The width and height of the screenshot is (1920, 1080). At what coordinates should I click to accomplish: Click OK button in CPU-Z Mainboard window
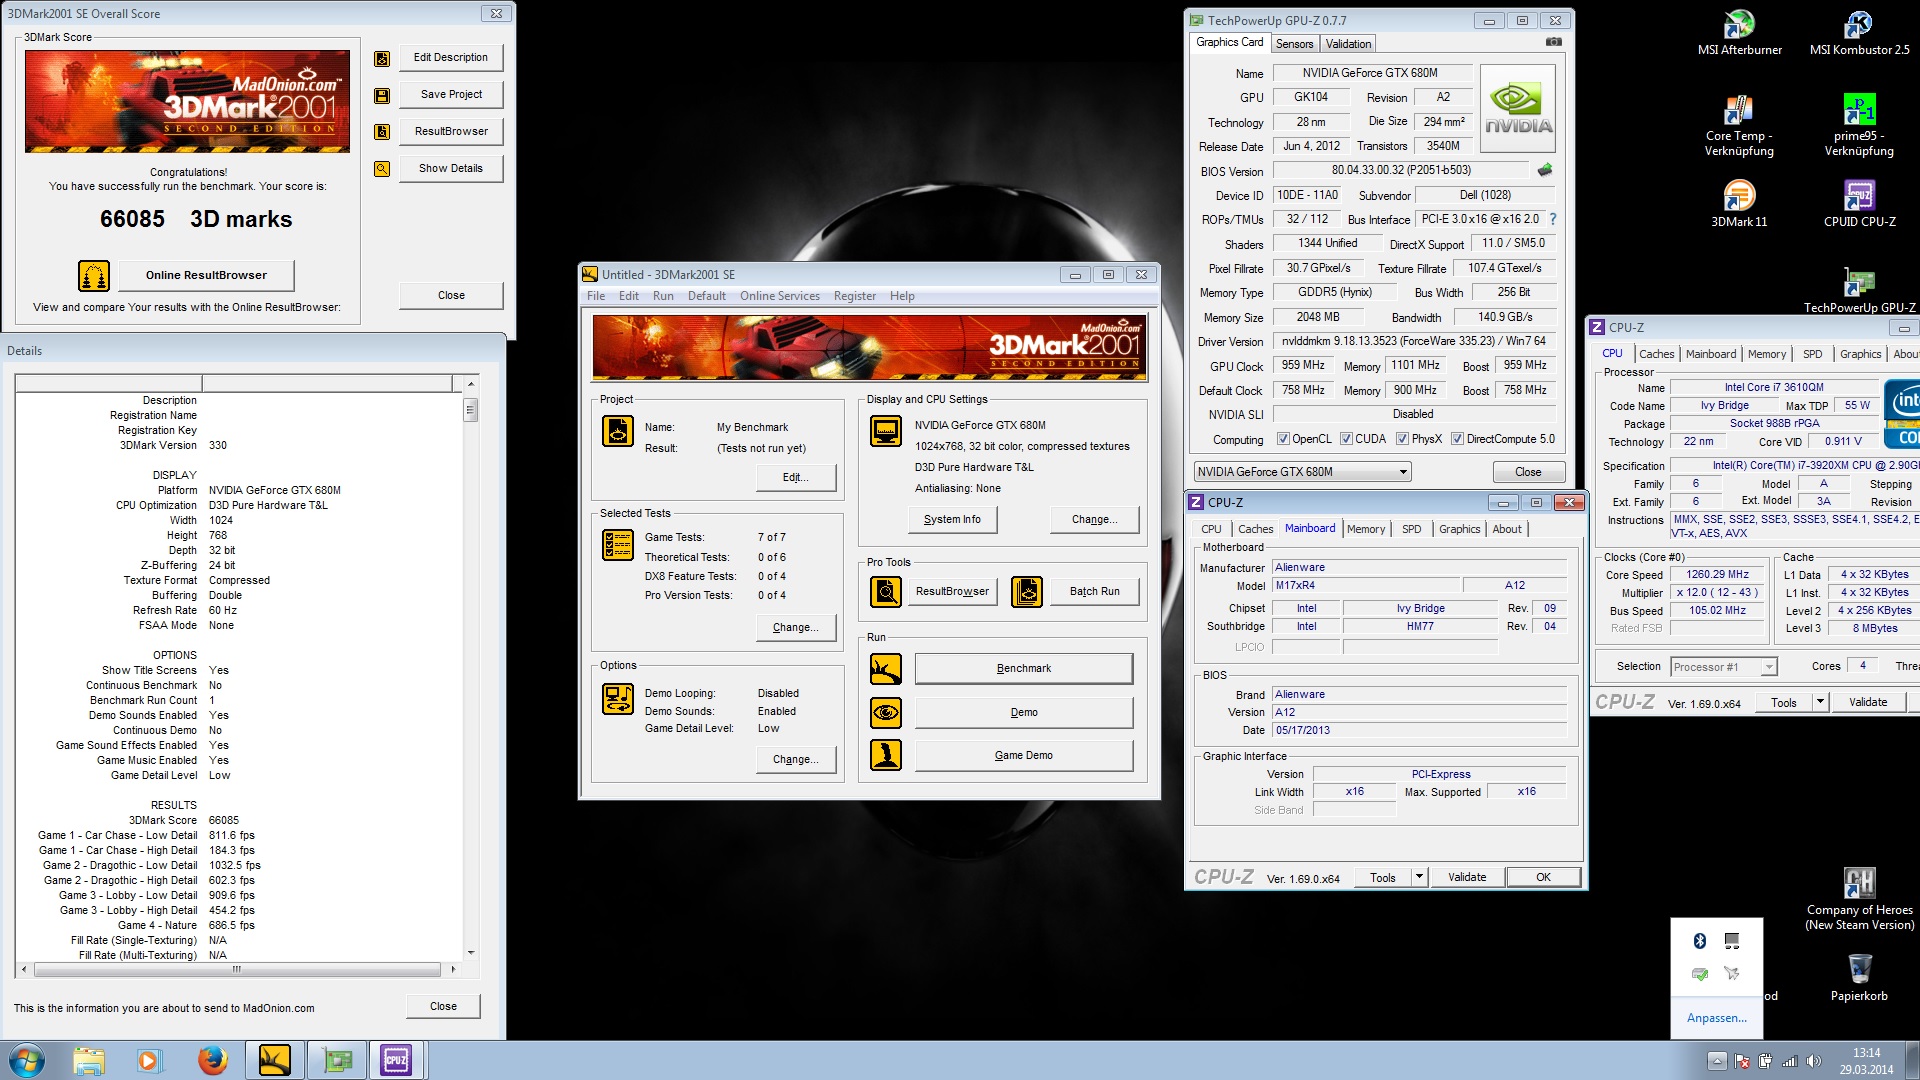(x=1543, y=877)
